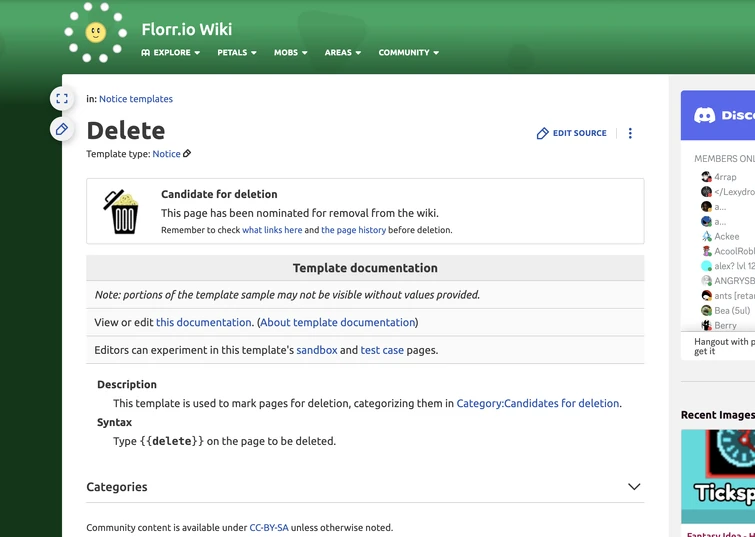Click the pencil icon beside Notice type
The width and height of the screenshot is (755, 537).
click(187, 154)
